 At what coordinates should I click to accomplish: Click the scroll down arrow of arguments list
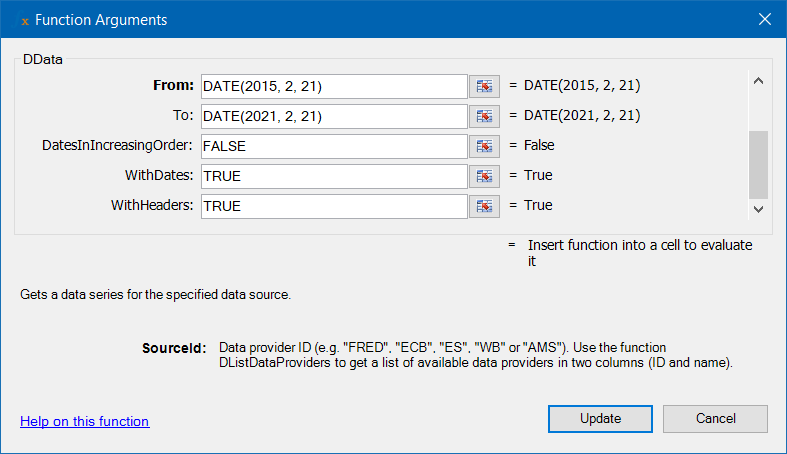coord(758,209)
